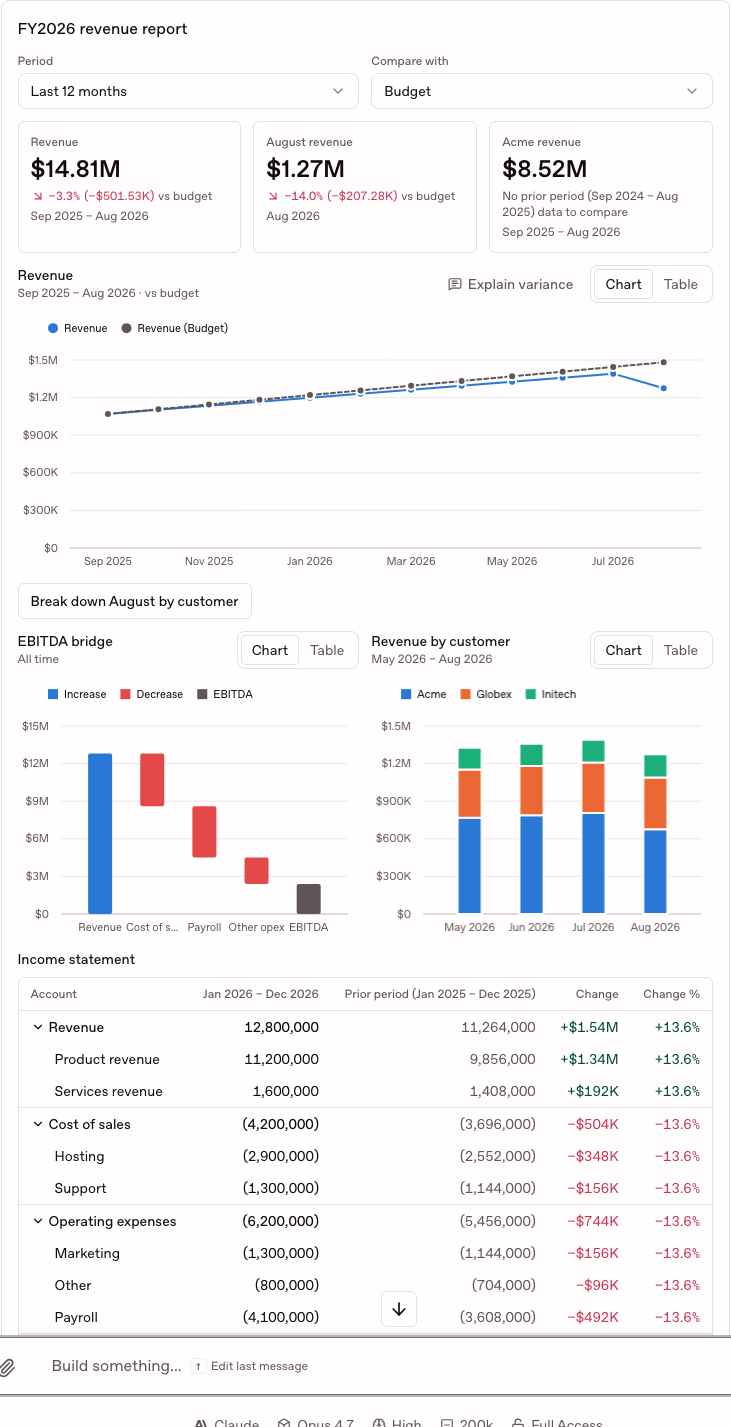Click the red Decrease legend swatch
Image resolution: width=731 pixels, height=1427 pixels.
coord(126,694)
